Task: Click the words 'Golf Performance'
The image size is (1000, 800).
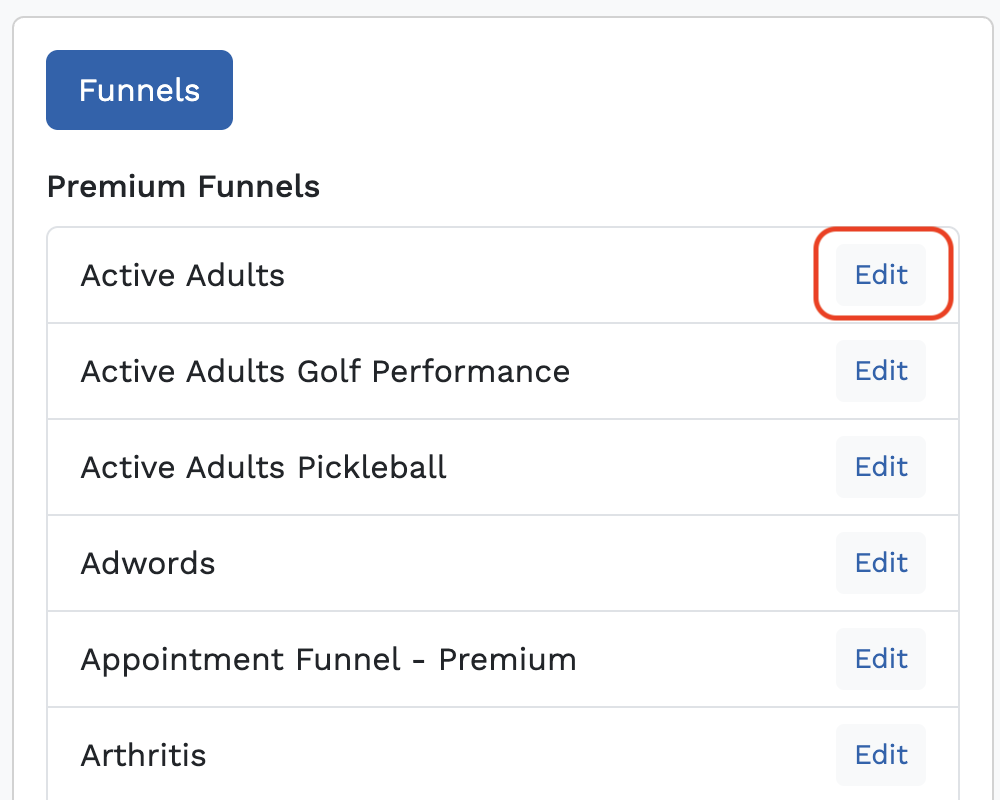Action: click(433, 371)
